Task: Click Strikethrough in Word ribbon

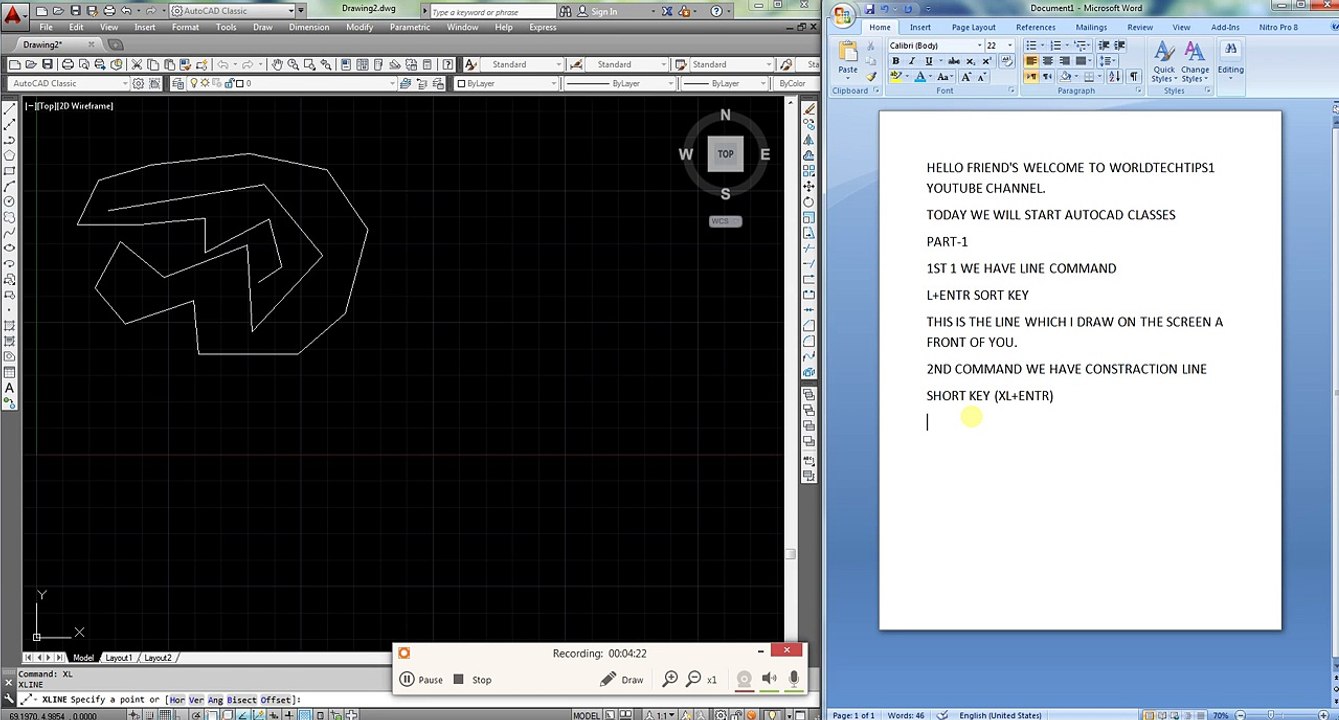Action: [954, 61]
